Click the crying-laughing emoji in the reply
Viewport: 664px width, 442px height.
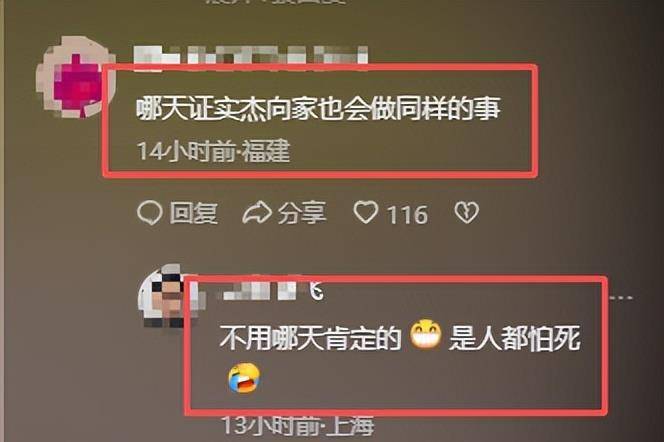coord(243,378)
